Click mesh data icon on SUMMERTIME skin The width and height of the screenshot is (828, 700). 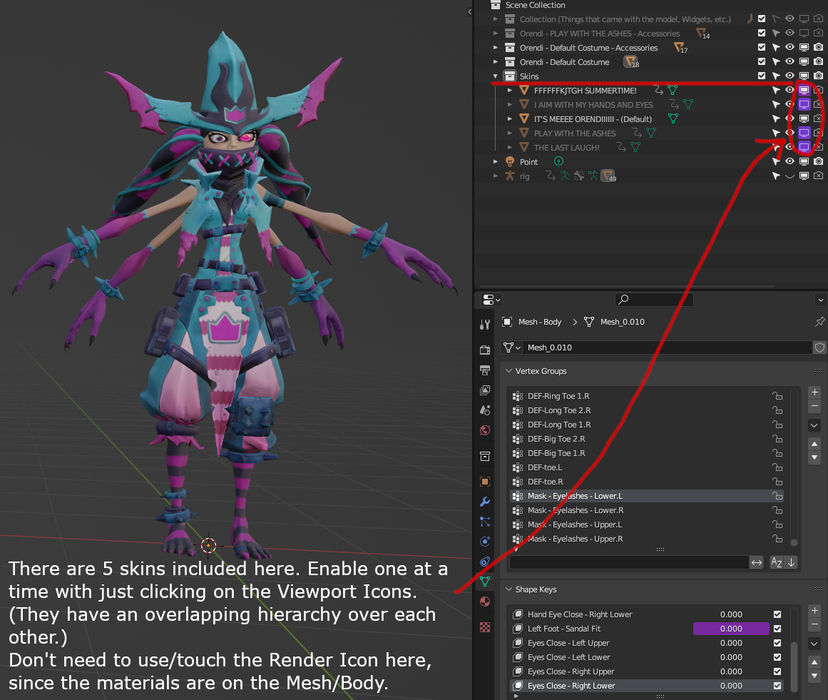672,90
